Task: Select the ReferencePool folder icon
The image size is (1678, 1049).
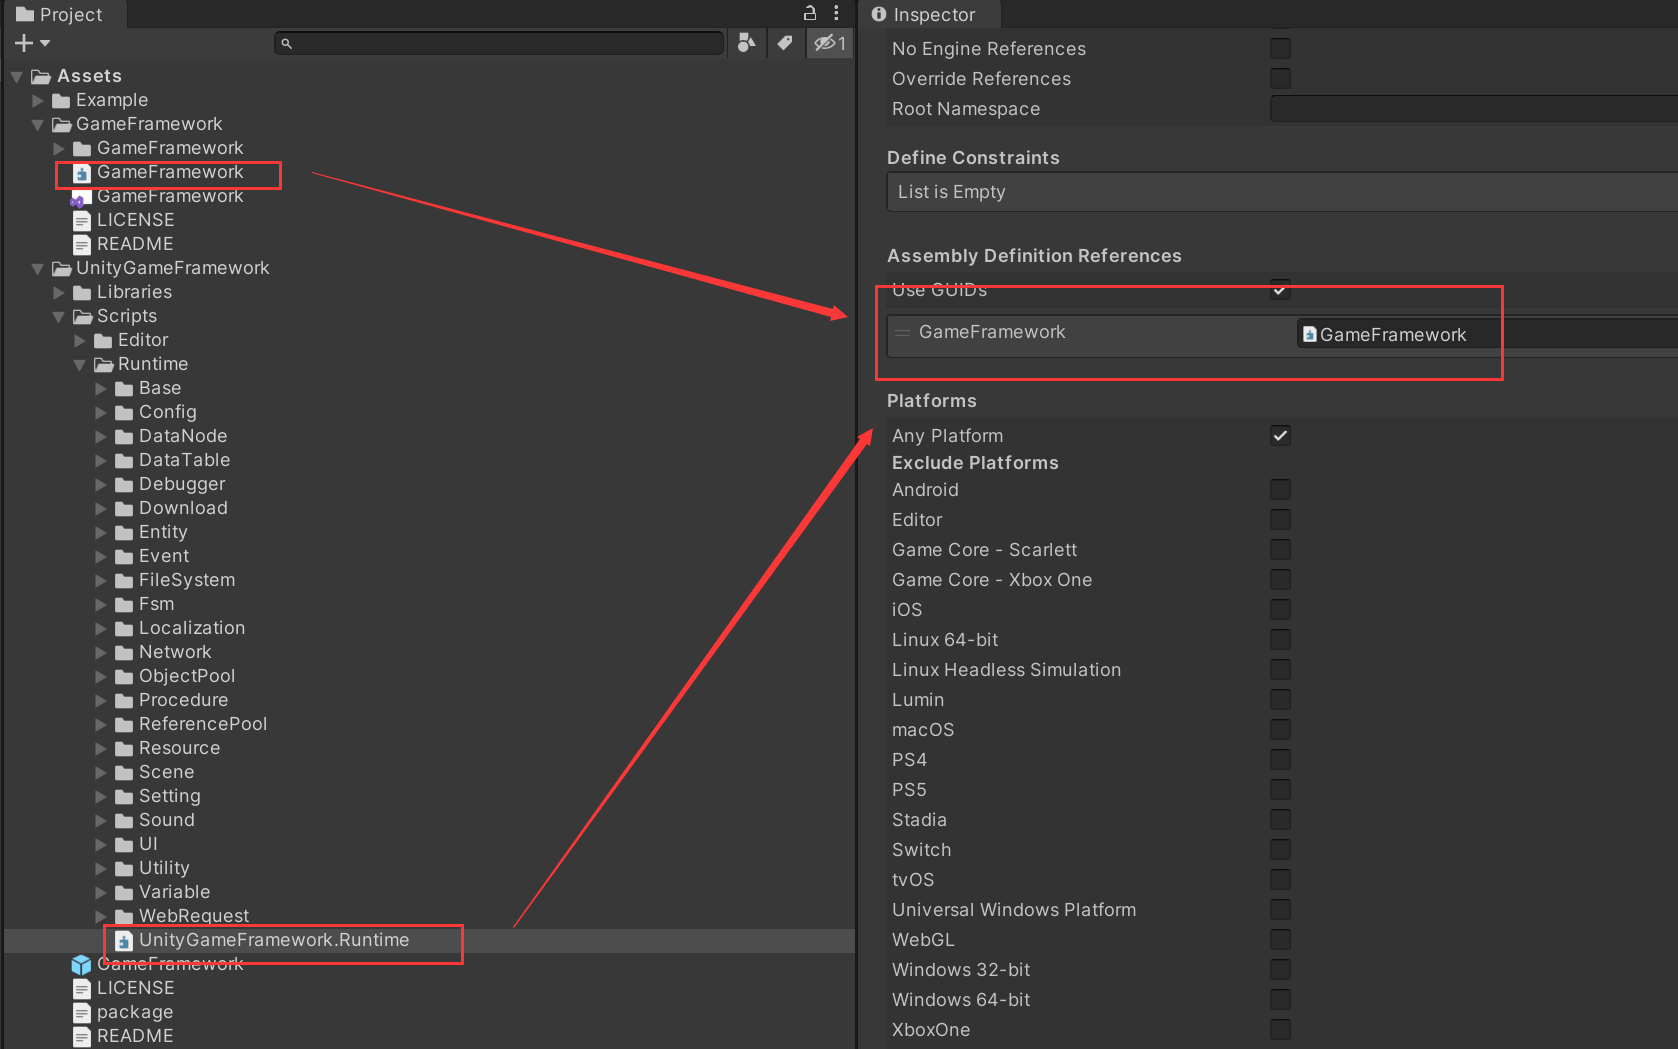Action: point(124,725)
